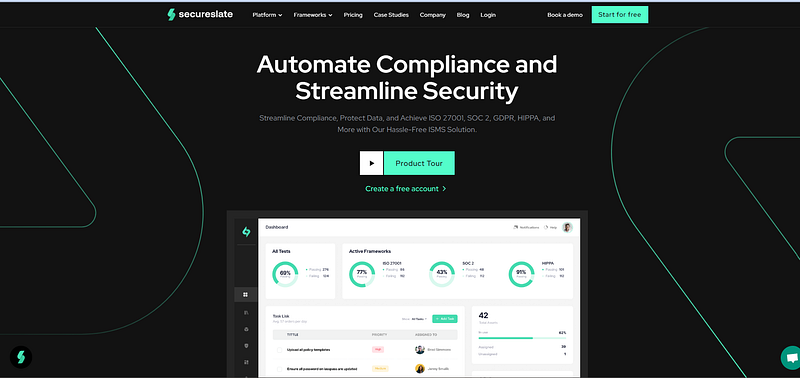Click the Start for free button
This screenshot has height=378, width=800.
(620, 15)
